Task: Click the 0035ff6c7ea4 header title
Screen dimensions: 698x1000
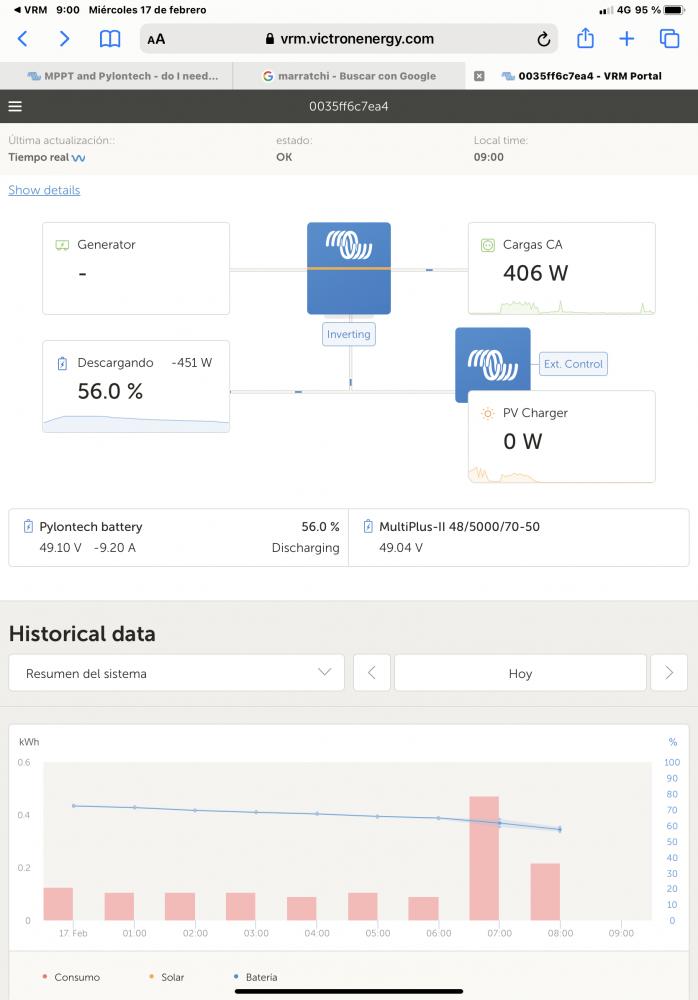Action: 349,107
